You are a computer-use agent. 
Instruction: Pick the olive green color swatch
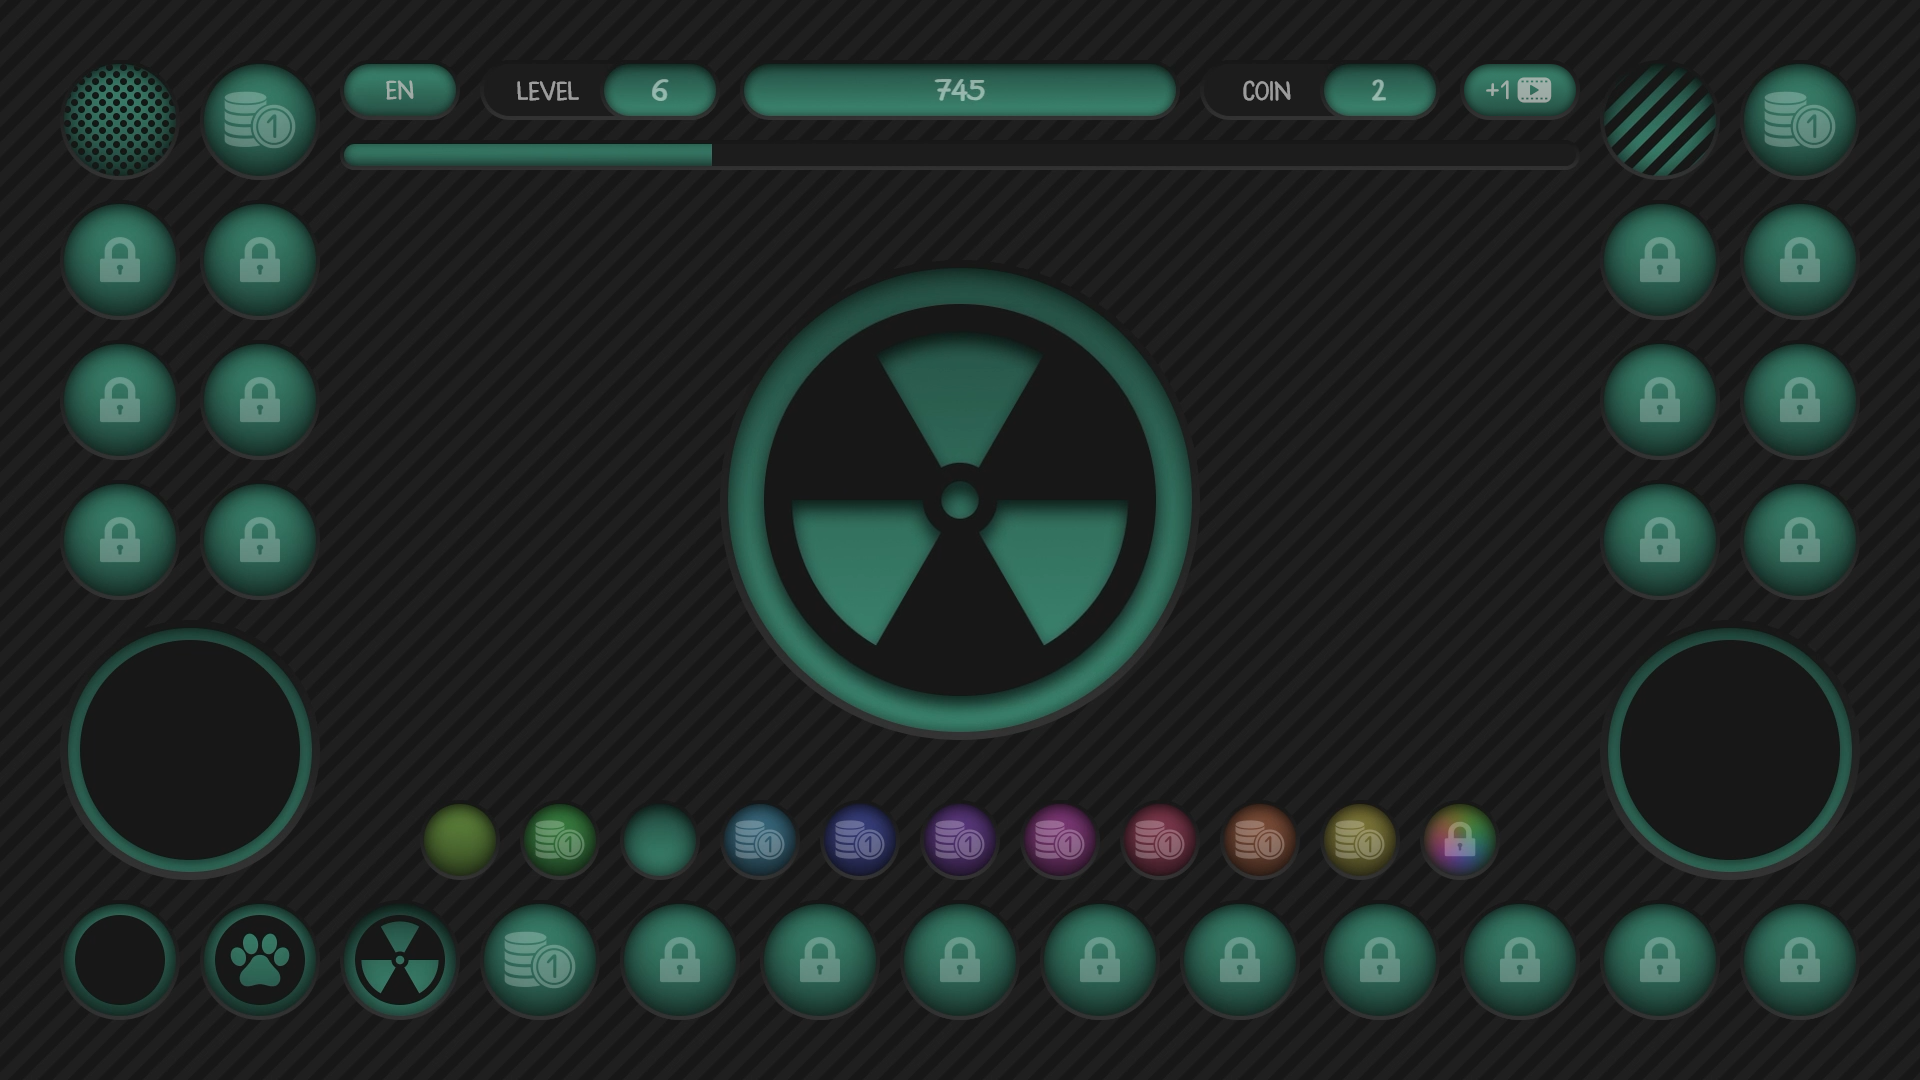(x=460, y=841)
